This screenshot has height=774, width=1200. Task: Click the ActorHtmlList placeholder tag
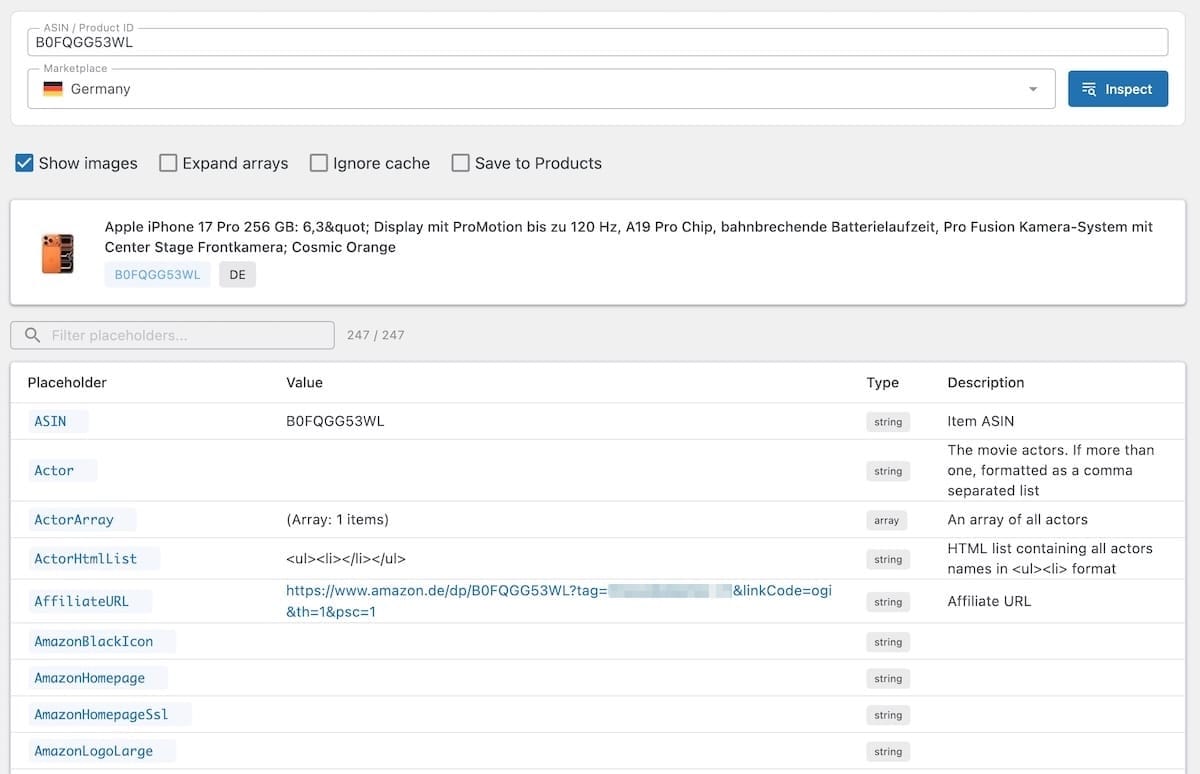coord(86,559)
